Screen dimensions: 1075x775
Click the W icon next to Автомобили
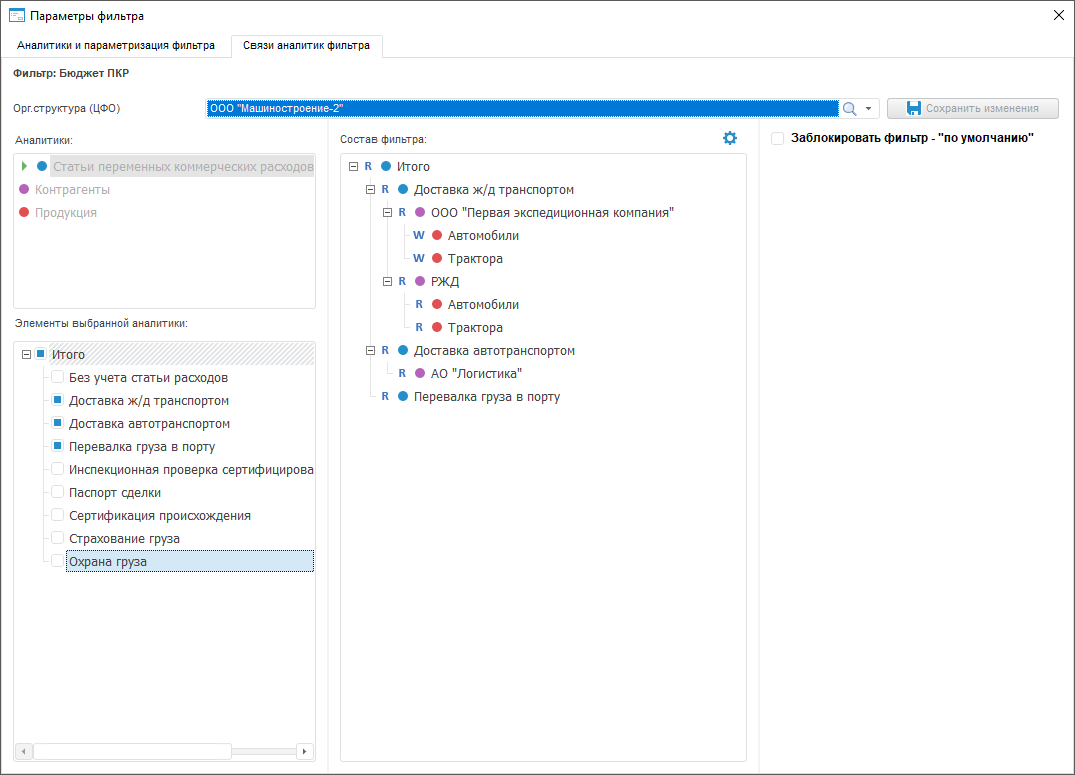point(419,236)
